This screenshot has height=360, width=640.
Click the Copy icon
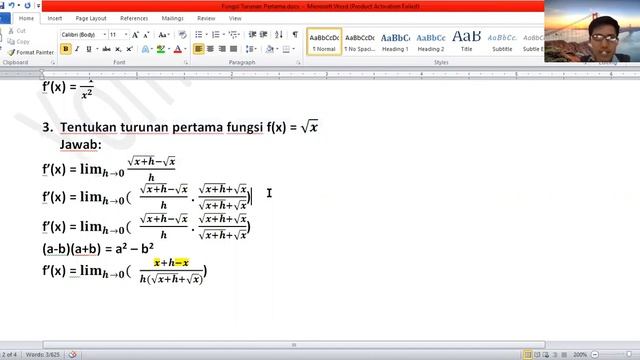coord(11,41)
